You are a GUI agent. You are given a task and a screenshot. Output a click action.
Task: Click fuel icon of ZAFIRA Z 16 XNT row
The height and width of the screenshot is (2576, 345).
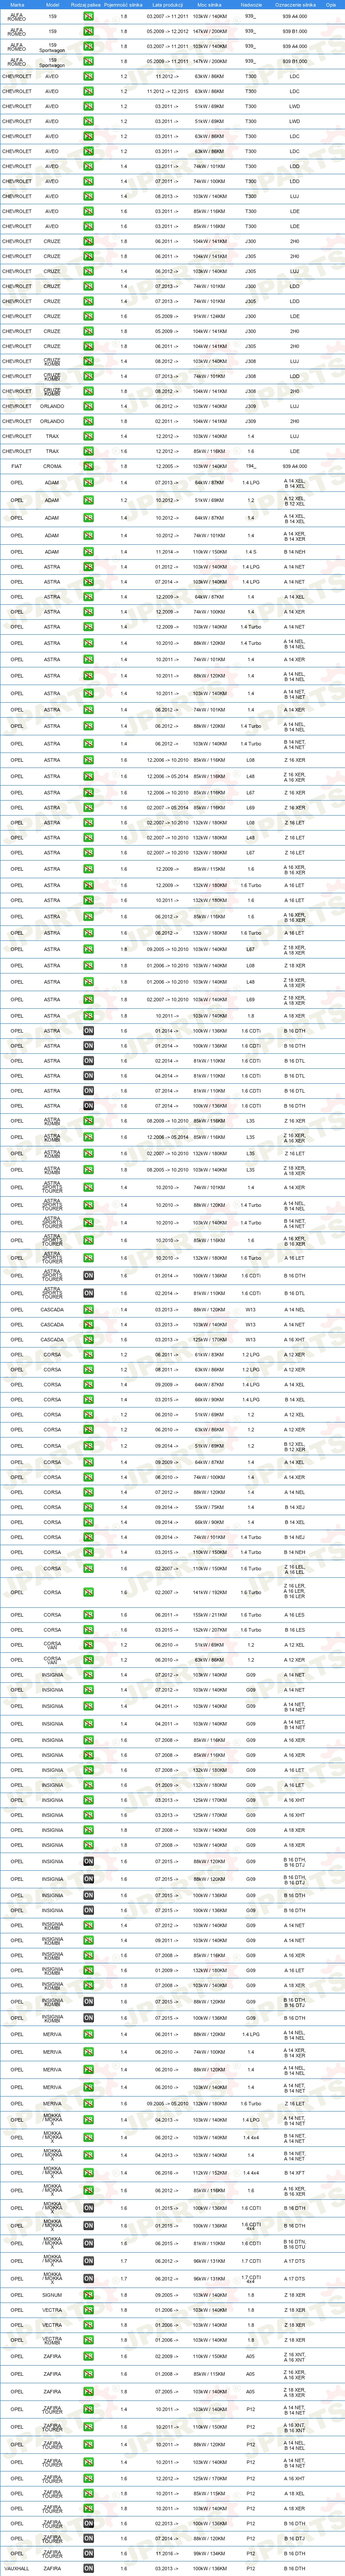88,2357
